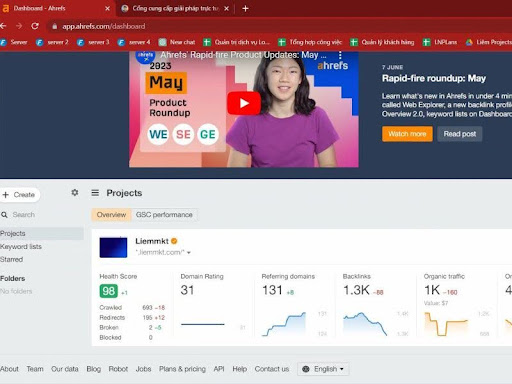
Task: Click the Read post button
Action: [460, 134]
